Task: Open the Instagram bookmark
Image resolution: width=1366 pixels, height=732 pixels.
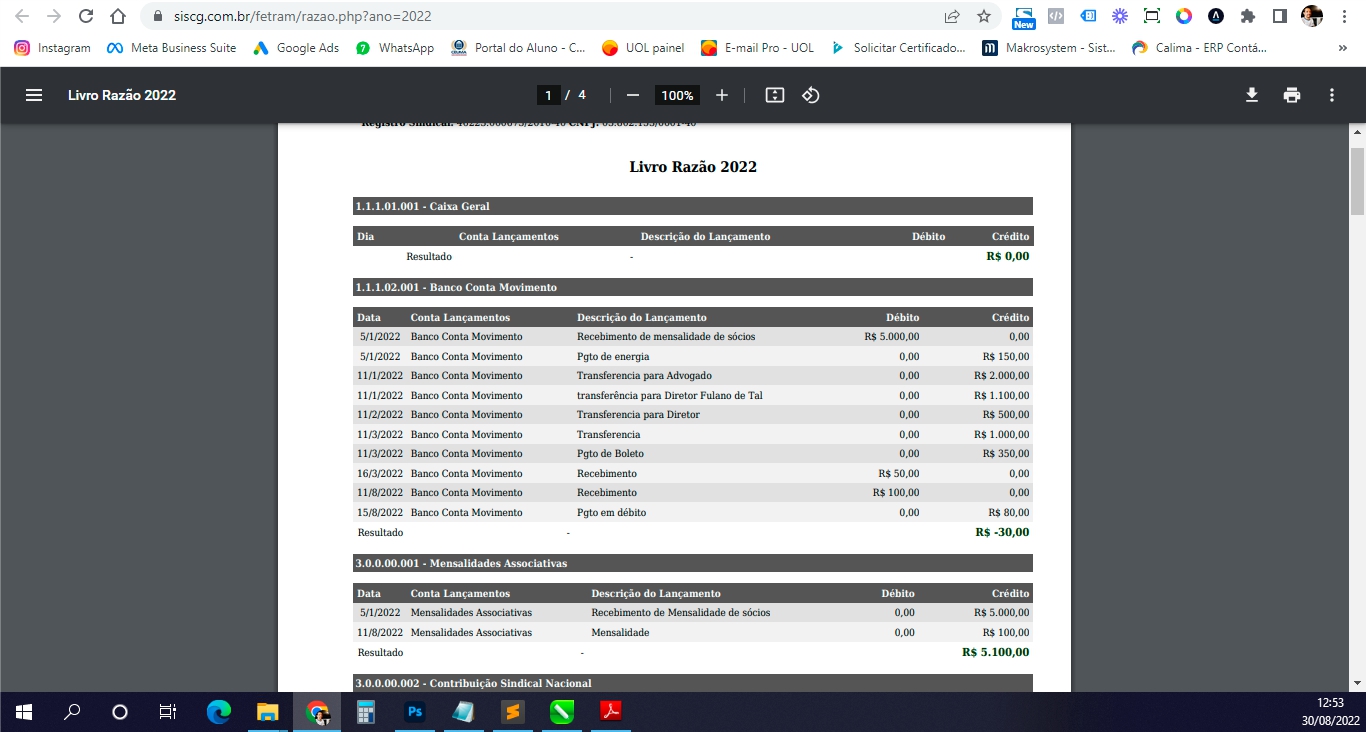Action: 53,47
